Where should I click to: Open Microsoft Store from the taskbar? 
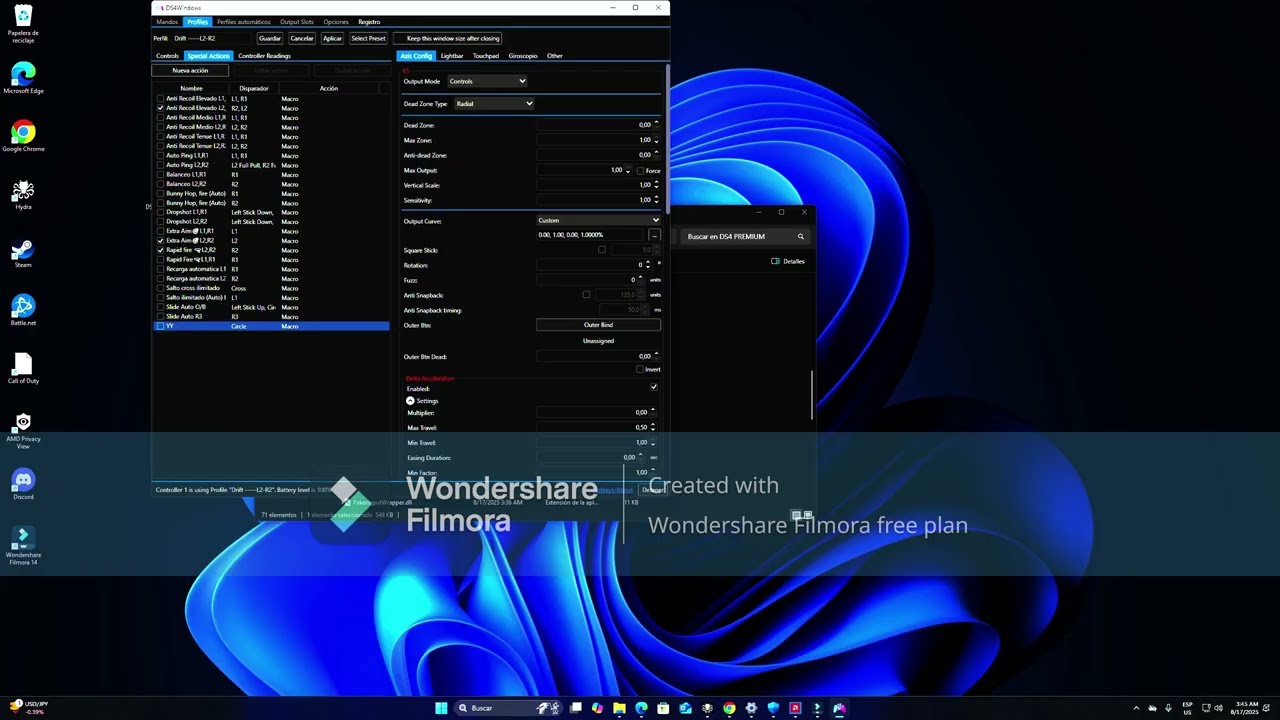(x=663, y=708)
